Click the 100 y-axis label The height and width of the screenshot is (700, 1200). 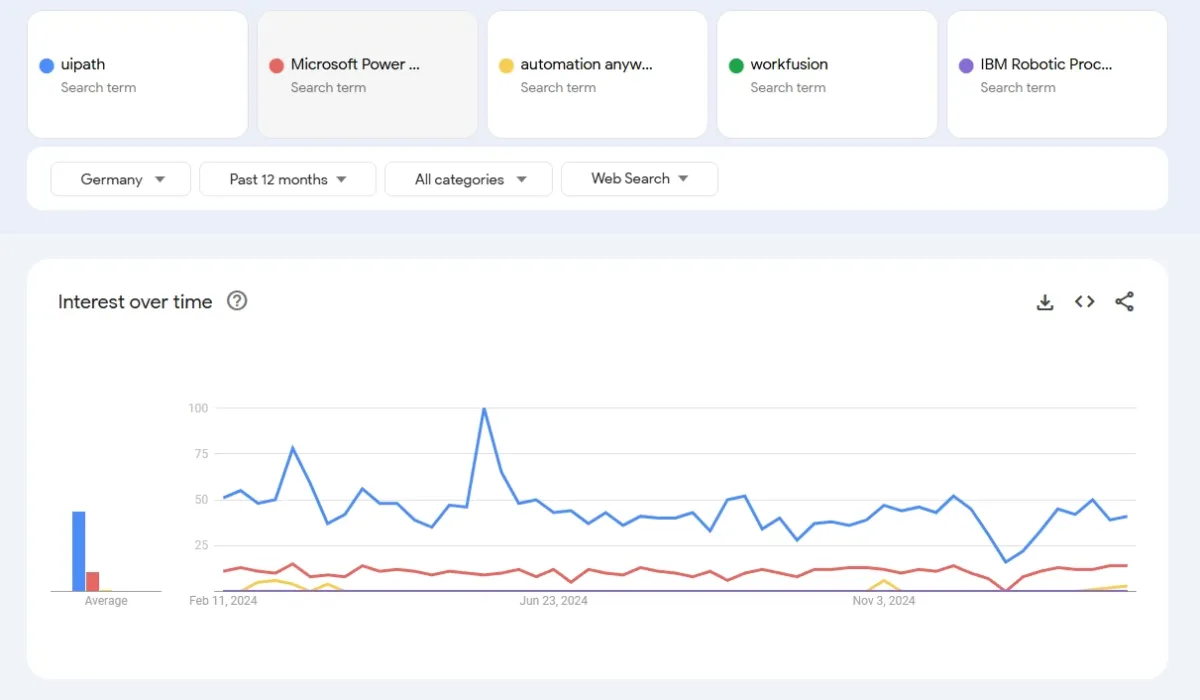(197, 408)
